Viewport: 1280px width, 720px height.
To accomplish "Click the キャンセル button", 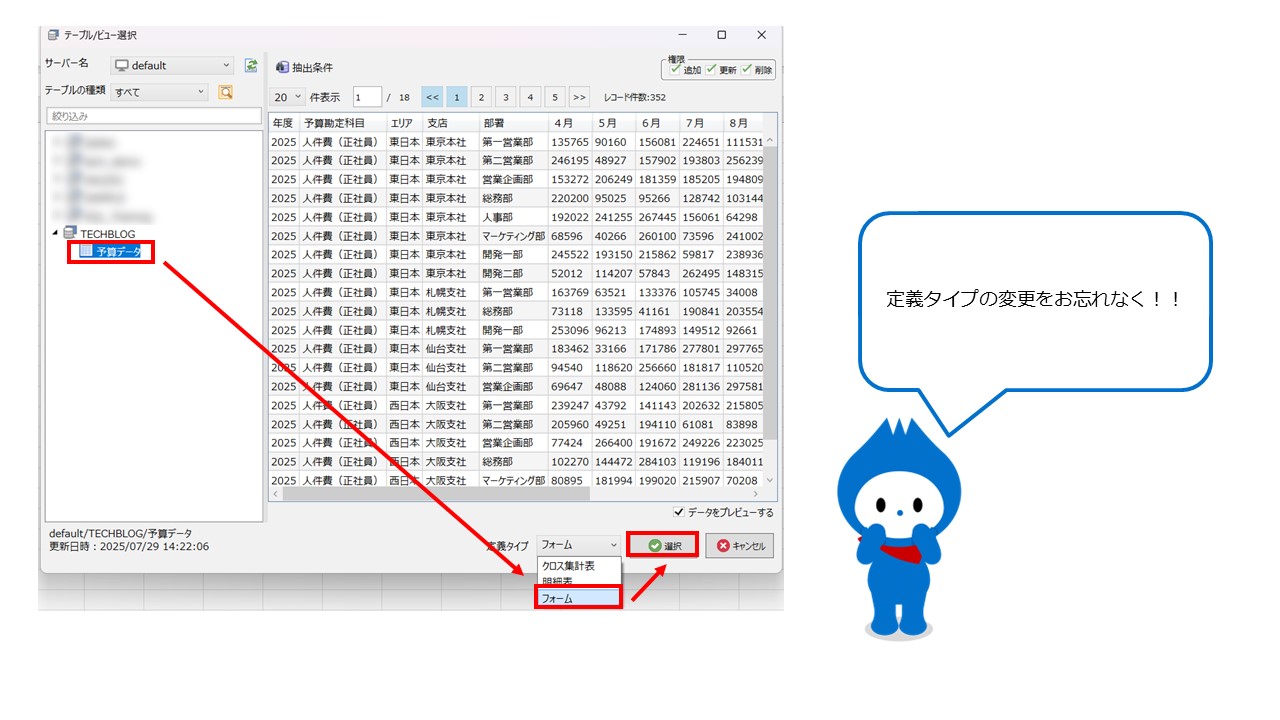I will [x=739, y=546].
